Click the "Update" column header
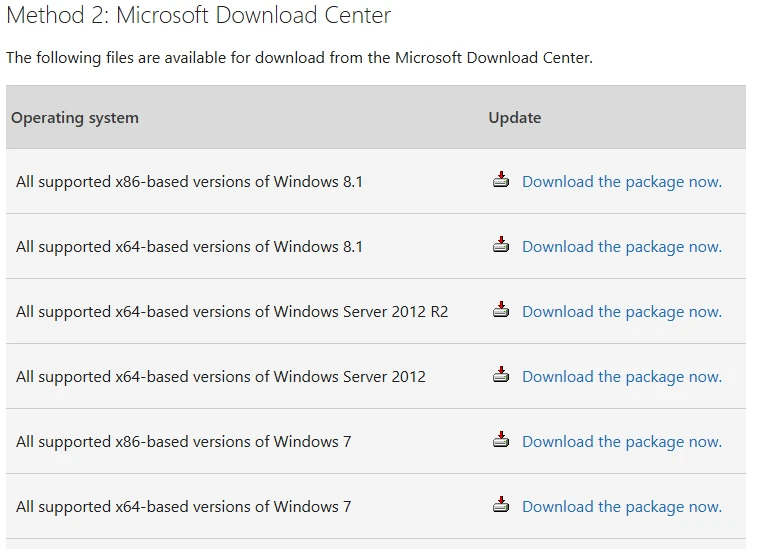 coord(514,118)
